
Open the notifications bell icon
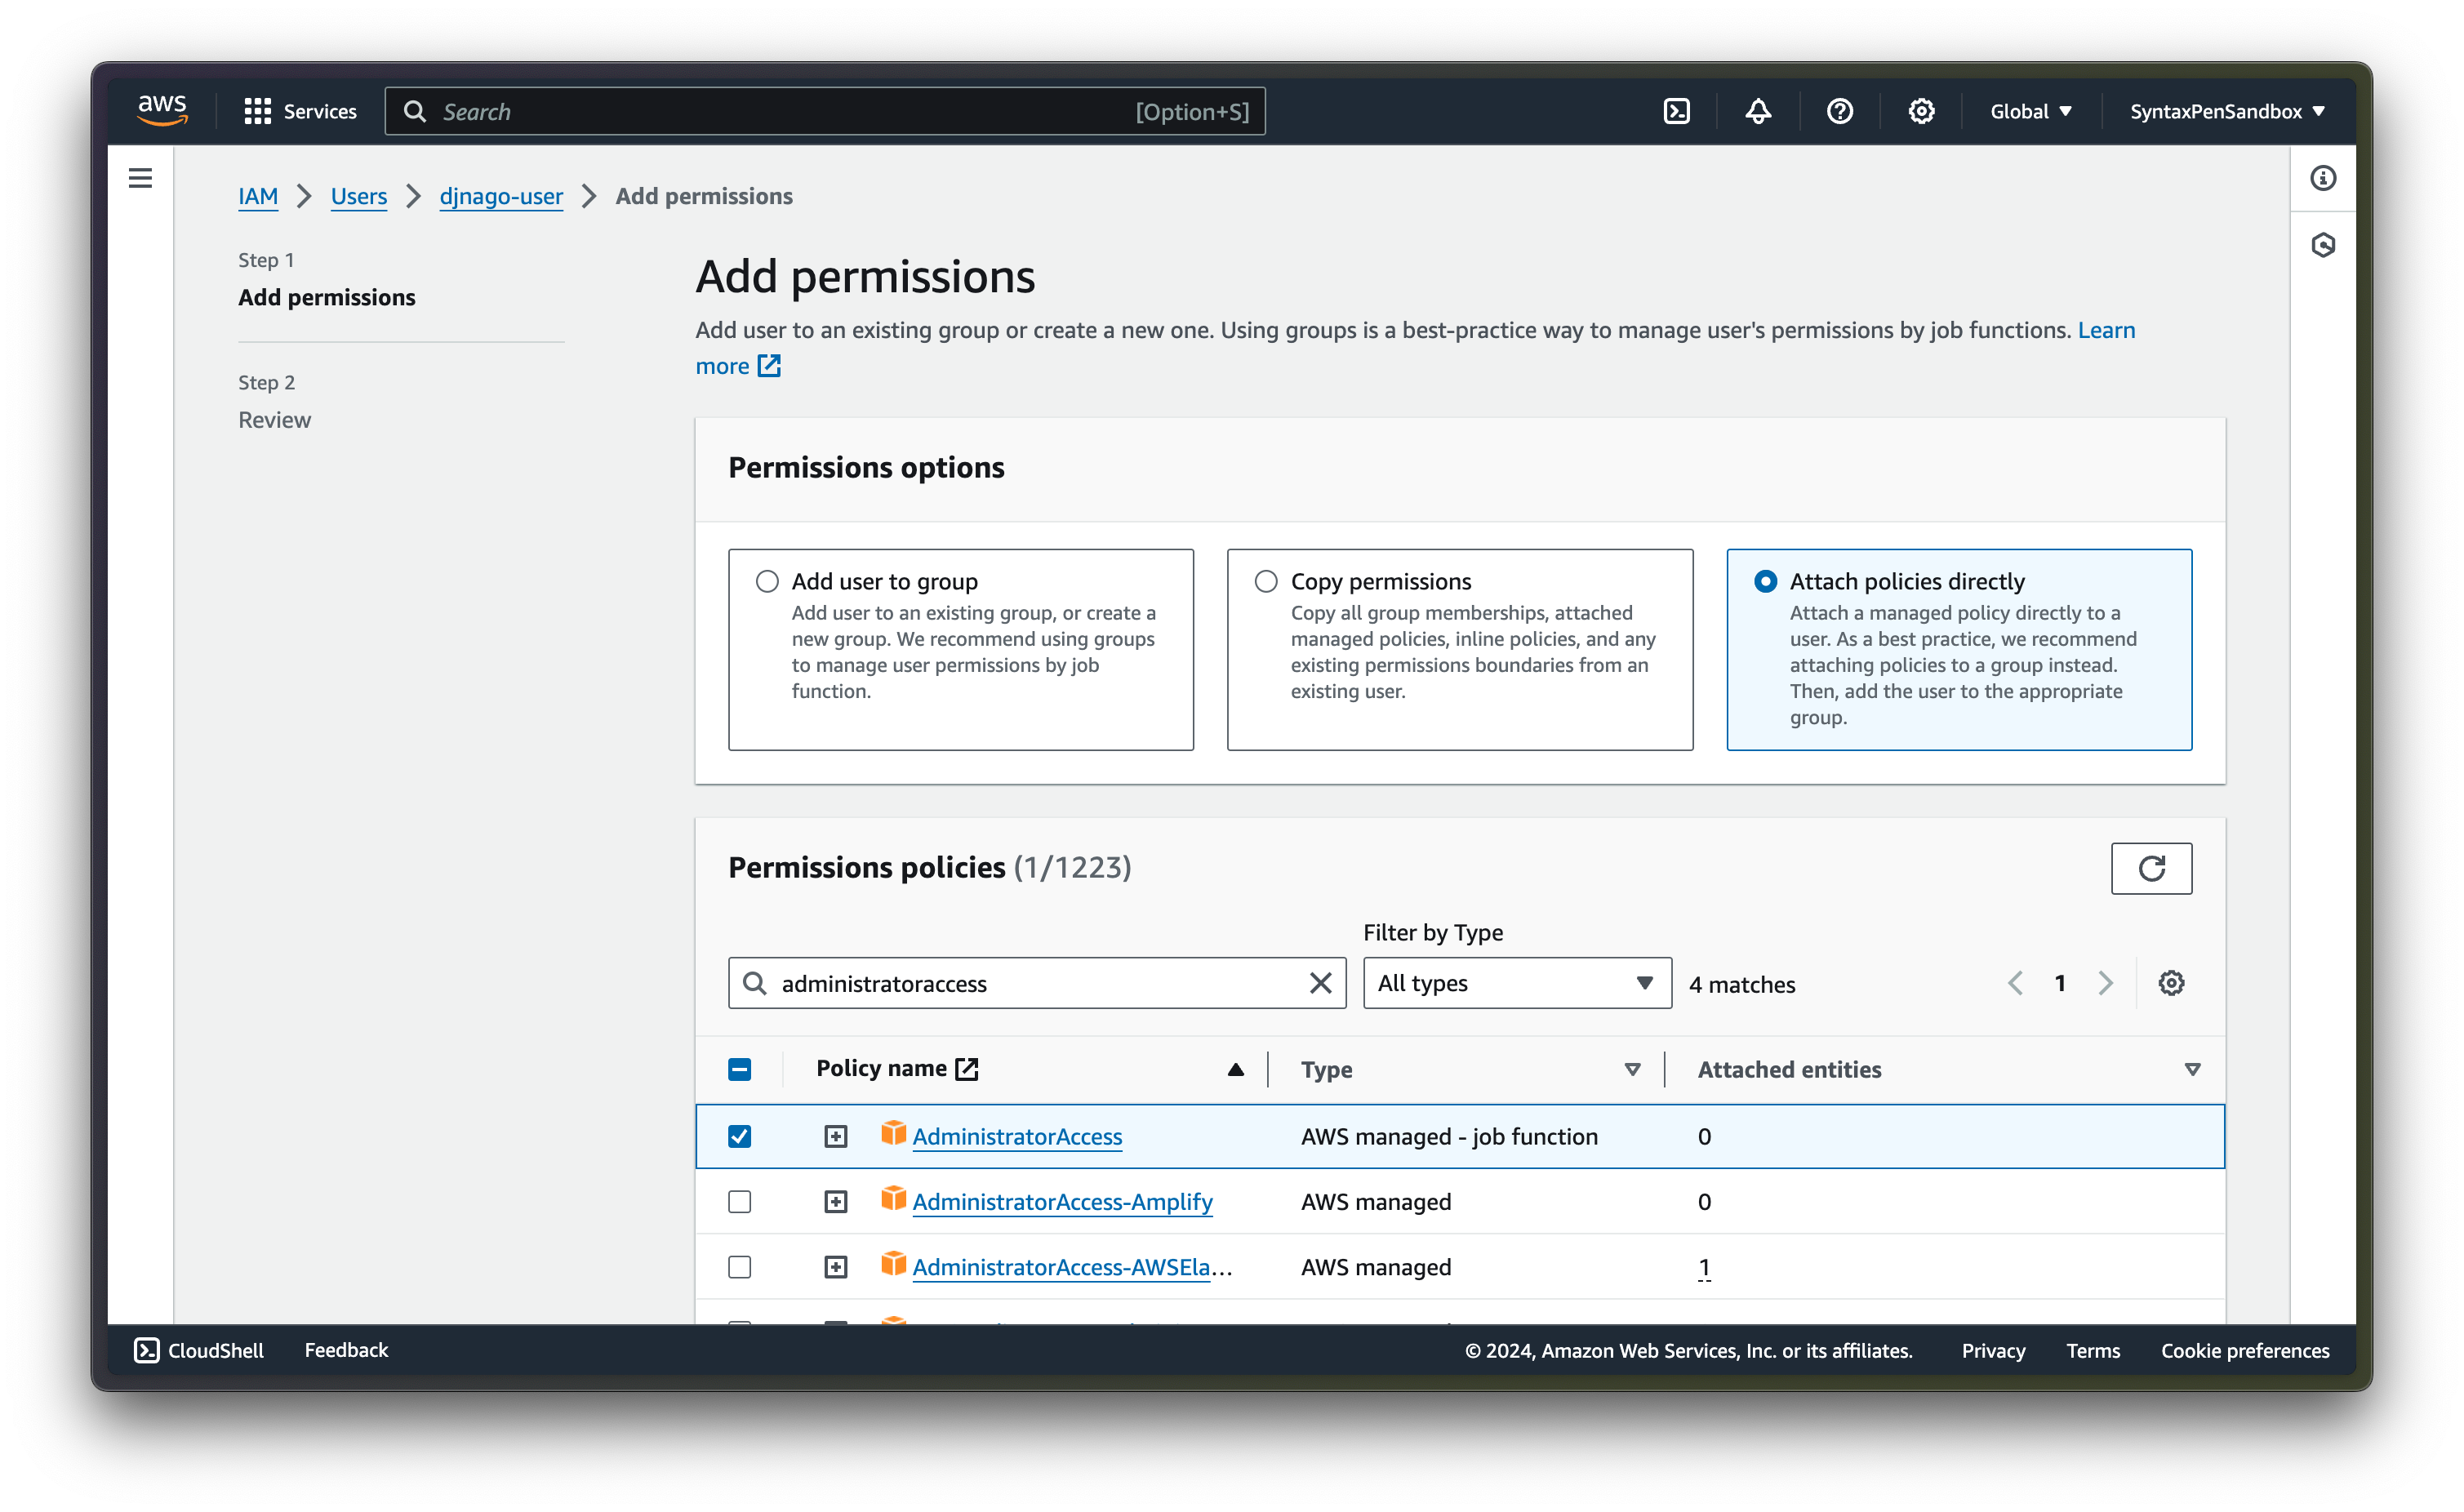[1758, 111]
